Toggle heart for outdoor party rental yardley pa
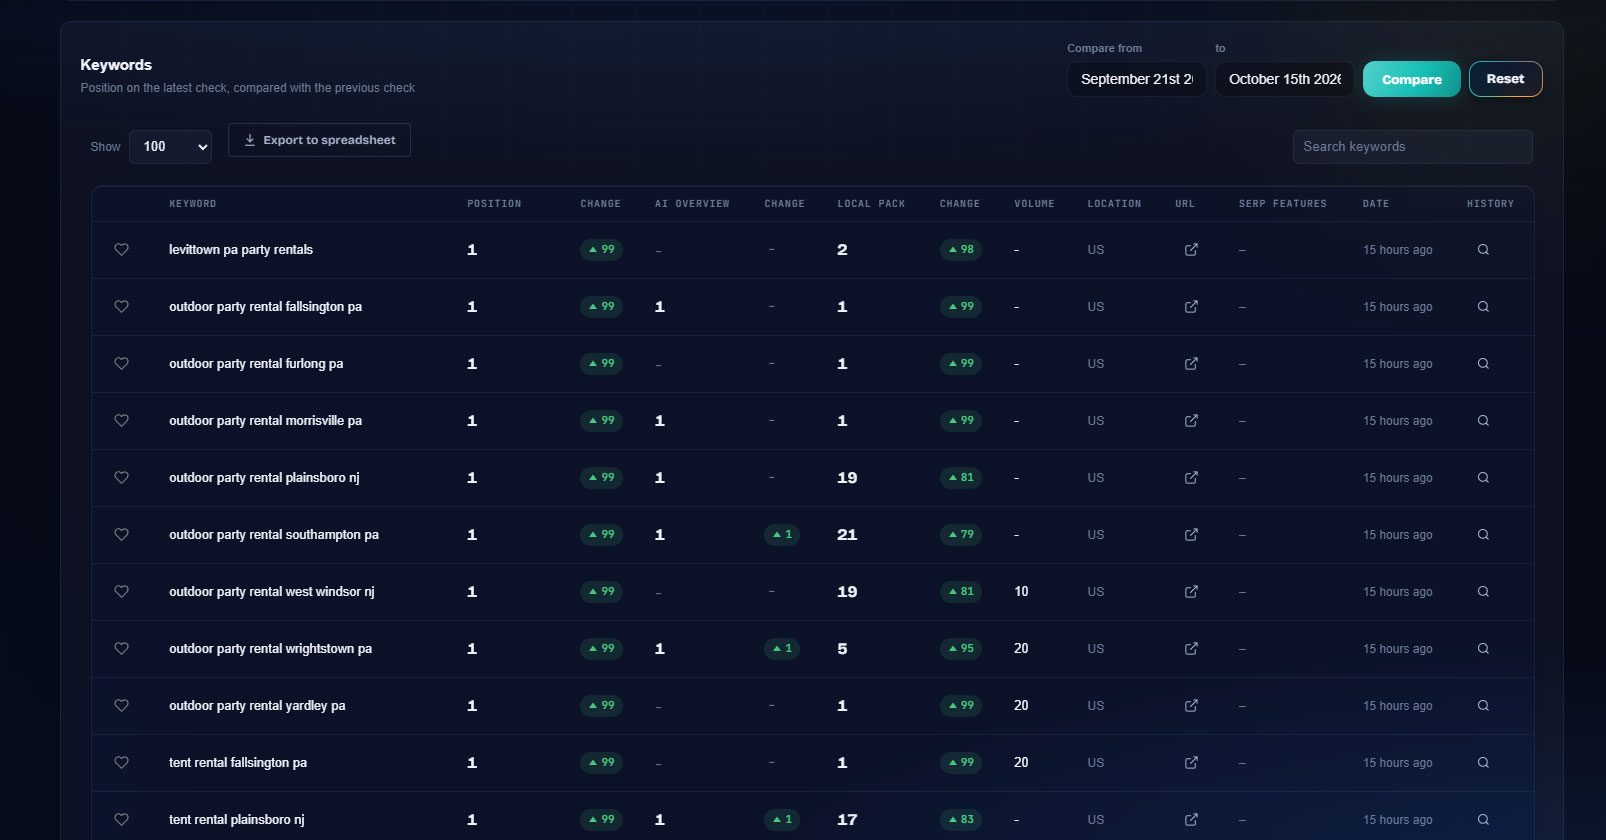1606x840 pixels. coord(121,706)
